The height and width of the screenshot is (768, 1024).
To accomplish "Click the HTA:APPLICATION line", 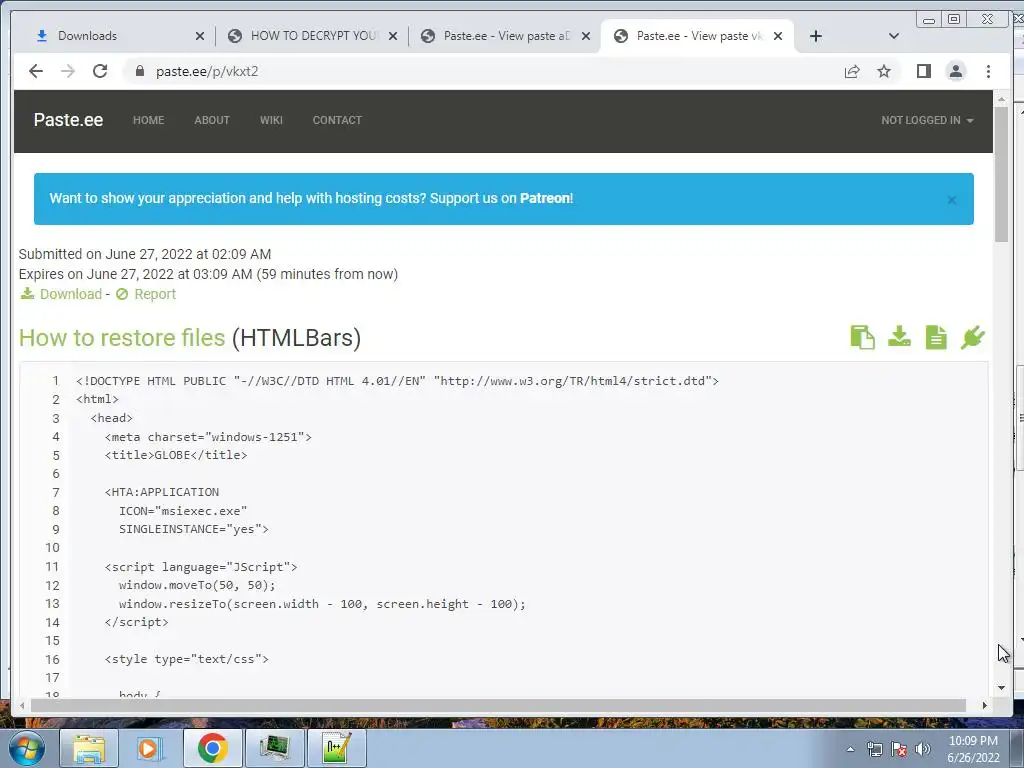I will [x=161, y=492].
